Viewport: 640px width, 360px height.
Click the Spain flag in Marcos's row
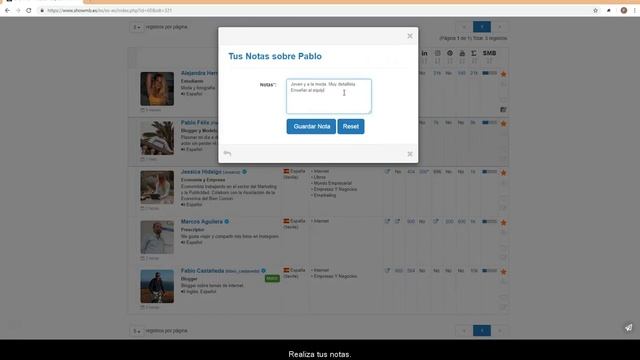tap(286, 221)
